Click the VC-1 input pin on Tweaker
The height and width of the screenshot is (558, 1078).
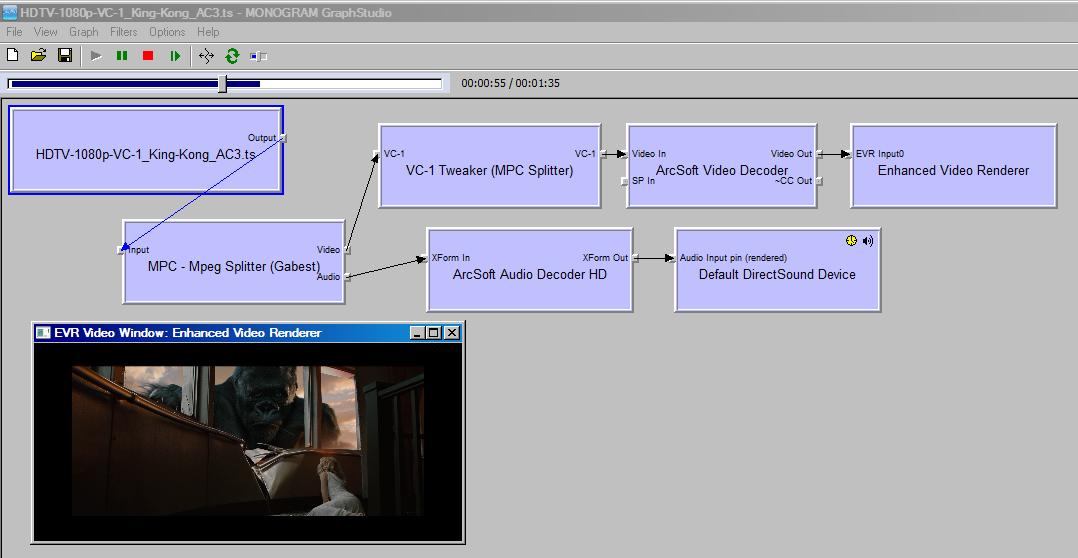pos(376,154)
